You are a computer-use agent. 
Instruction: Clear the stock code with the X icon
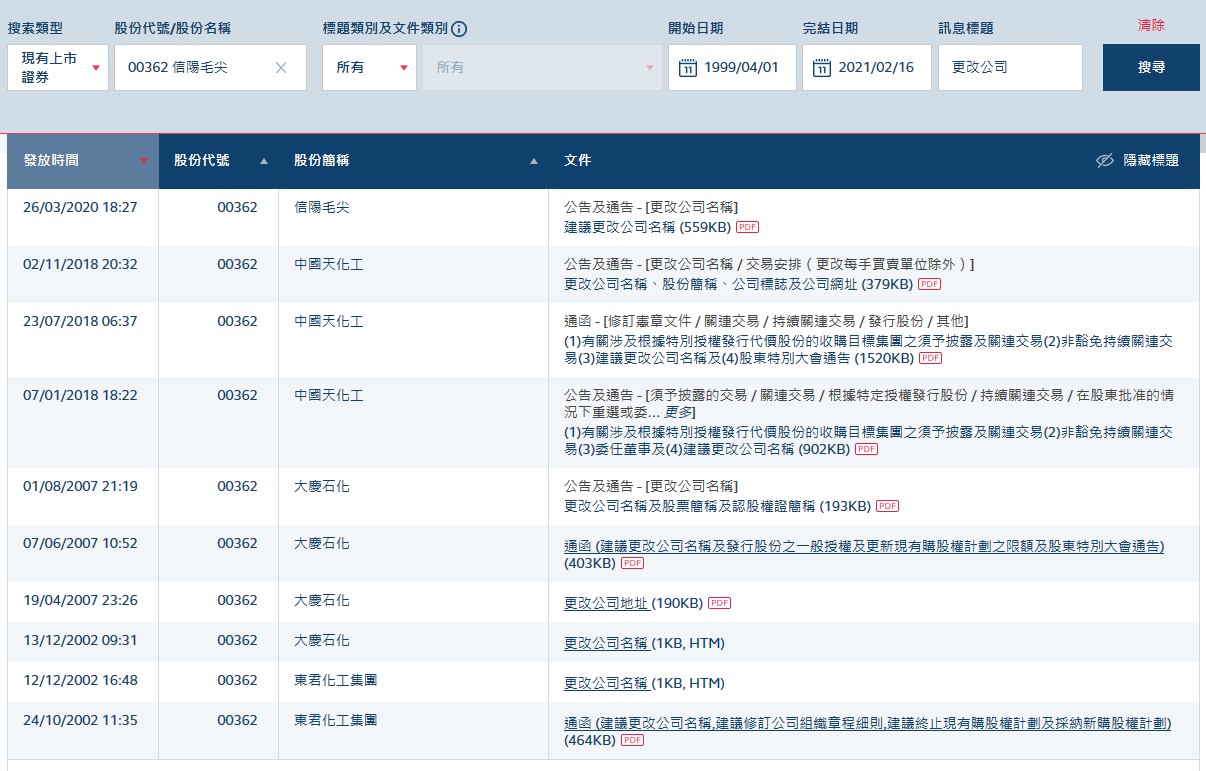[x=281, y=68]
